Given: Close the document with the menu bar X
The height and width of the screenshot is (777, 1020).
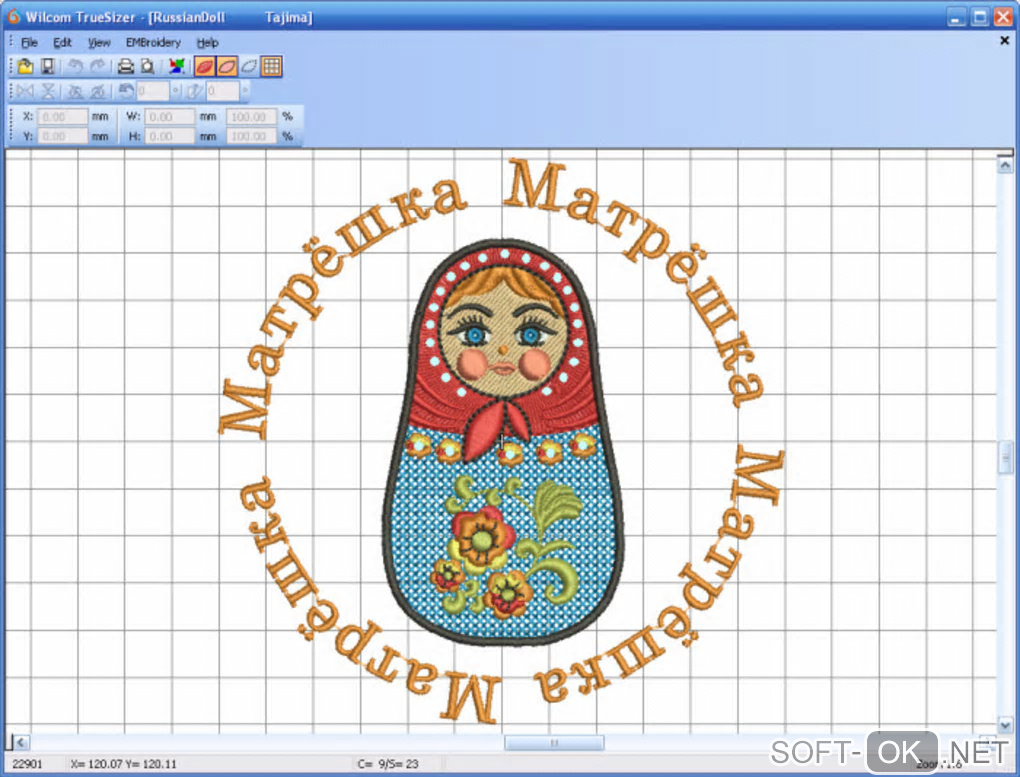Looking at the screenshot, I should click(1005, 41).
